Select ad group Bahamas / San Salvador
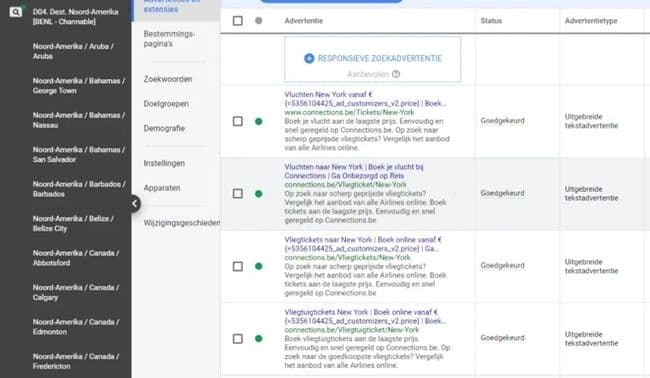This screenshot has height=378, width=650. point(79,154)
